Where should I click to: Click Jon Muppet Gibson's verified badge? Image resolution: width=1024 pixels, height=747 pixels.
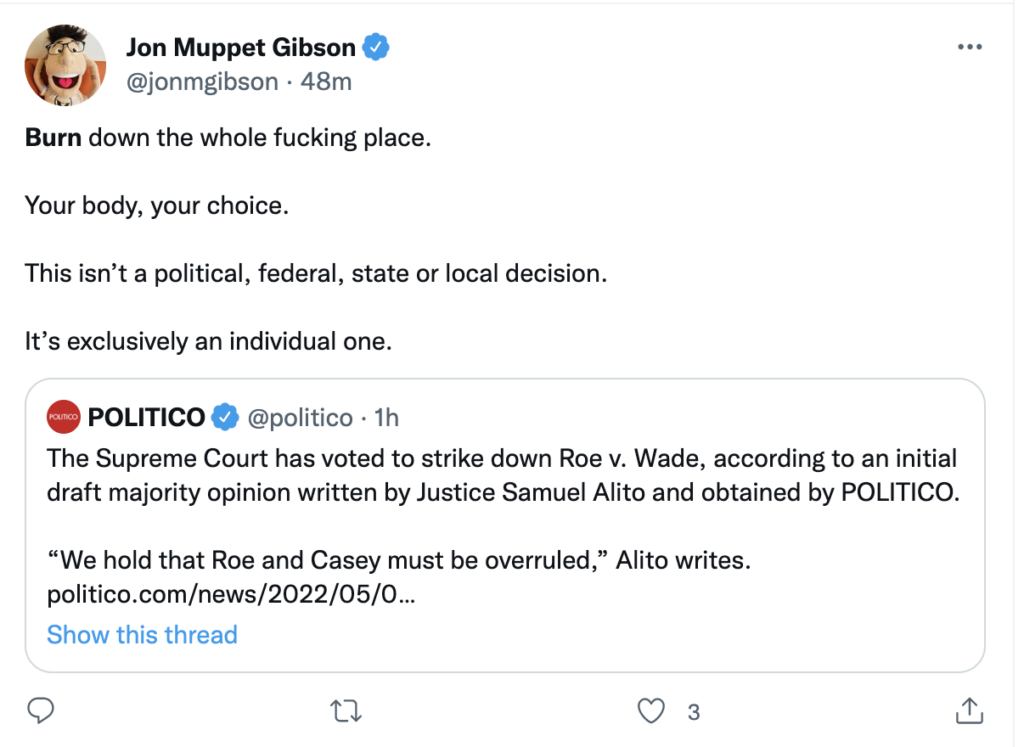click(376, 47)
